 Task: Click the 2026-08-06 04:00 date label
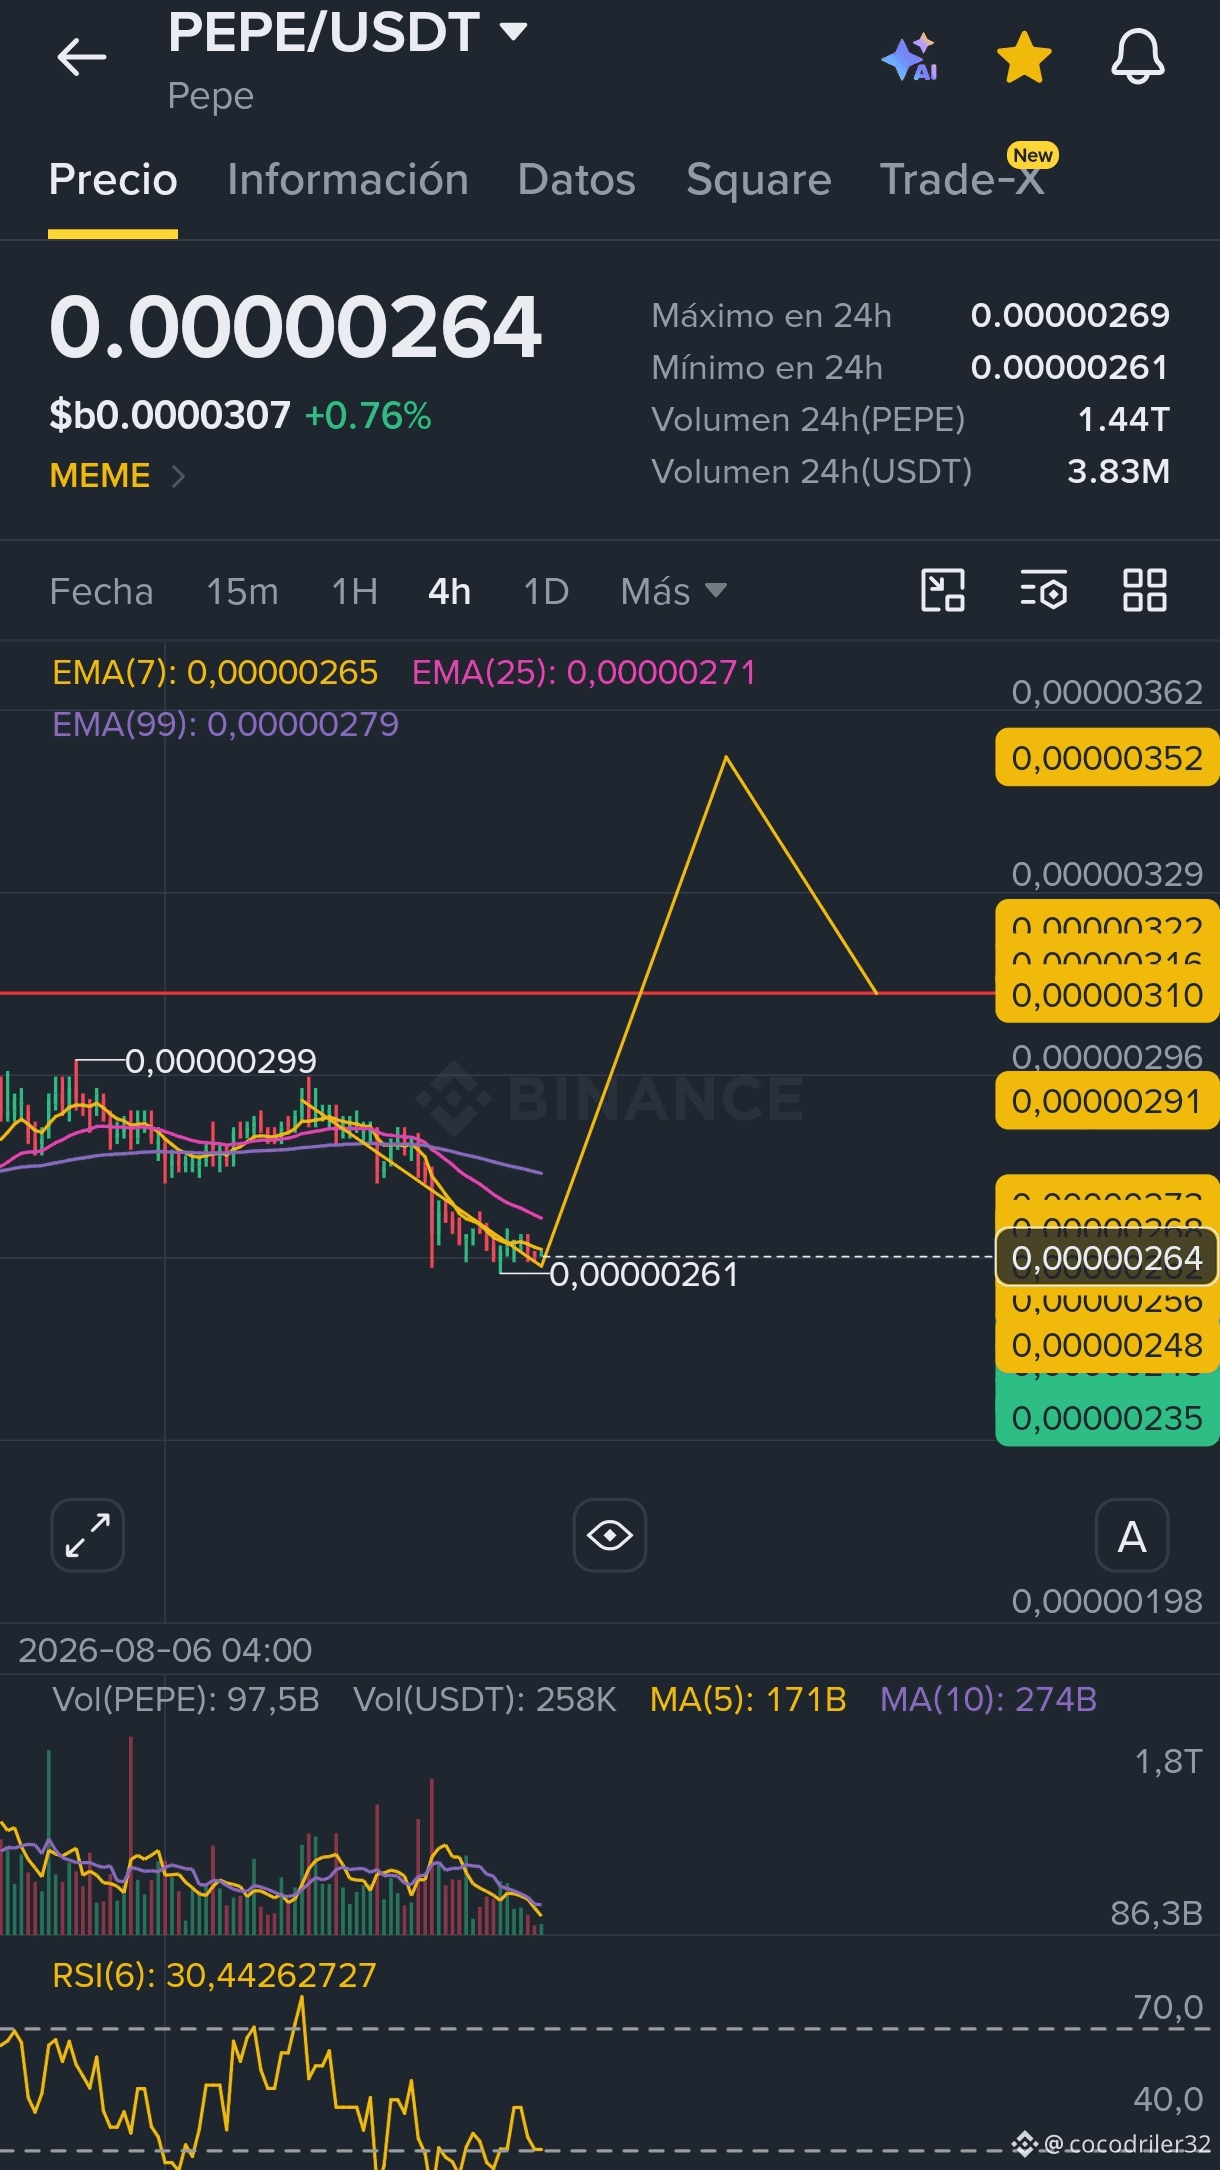pyautogui.click(x=165, y=1650)
